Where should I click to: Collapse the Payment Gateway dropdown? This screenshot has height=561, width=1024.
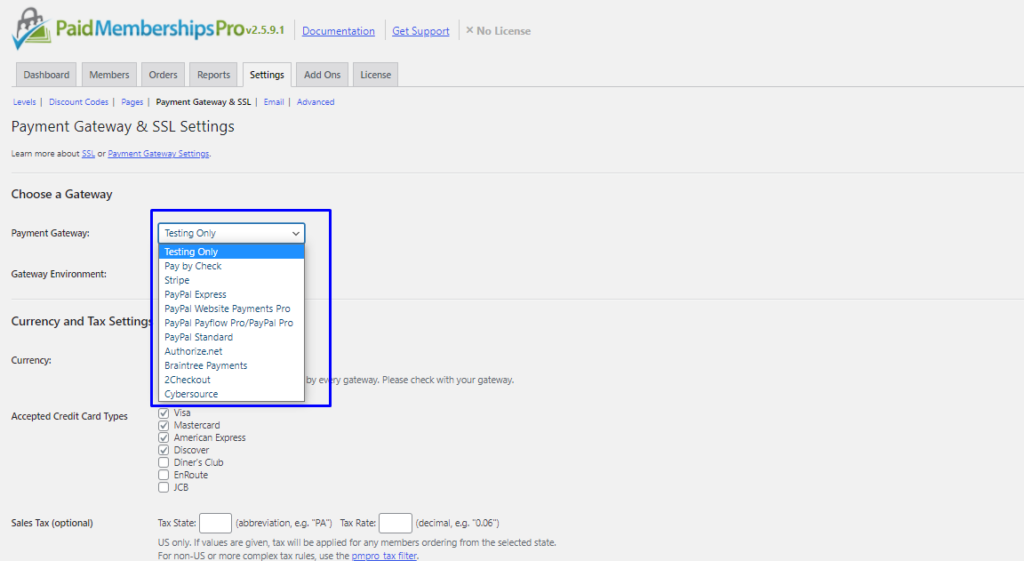(231, 233)
